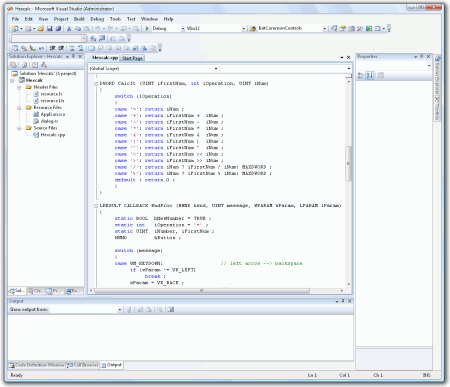Screen dimensions: 450x387
Task: Start debugging with the green play icon
Action: coord(147,29)
